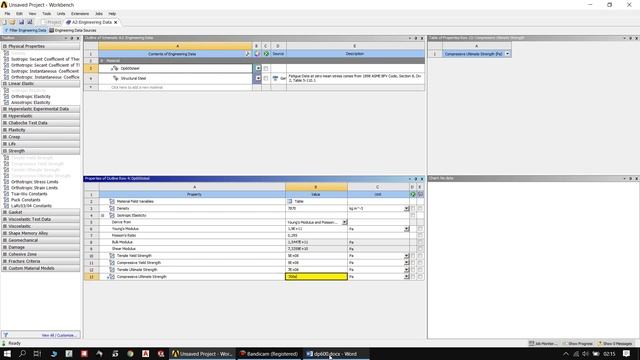Click here to add a new material

click(137, 87)
